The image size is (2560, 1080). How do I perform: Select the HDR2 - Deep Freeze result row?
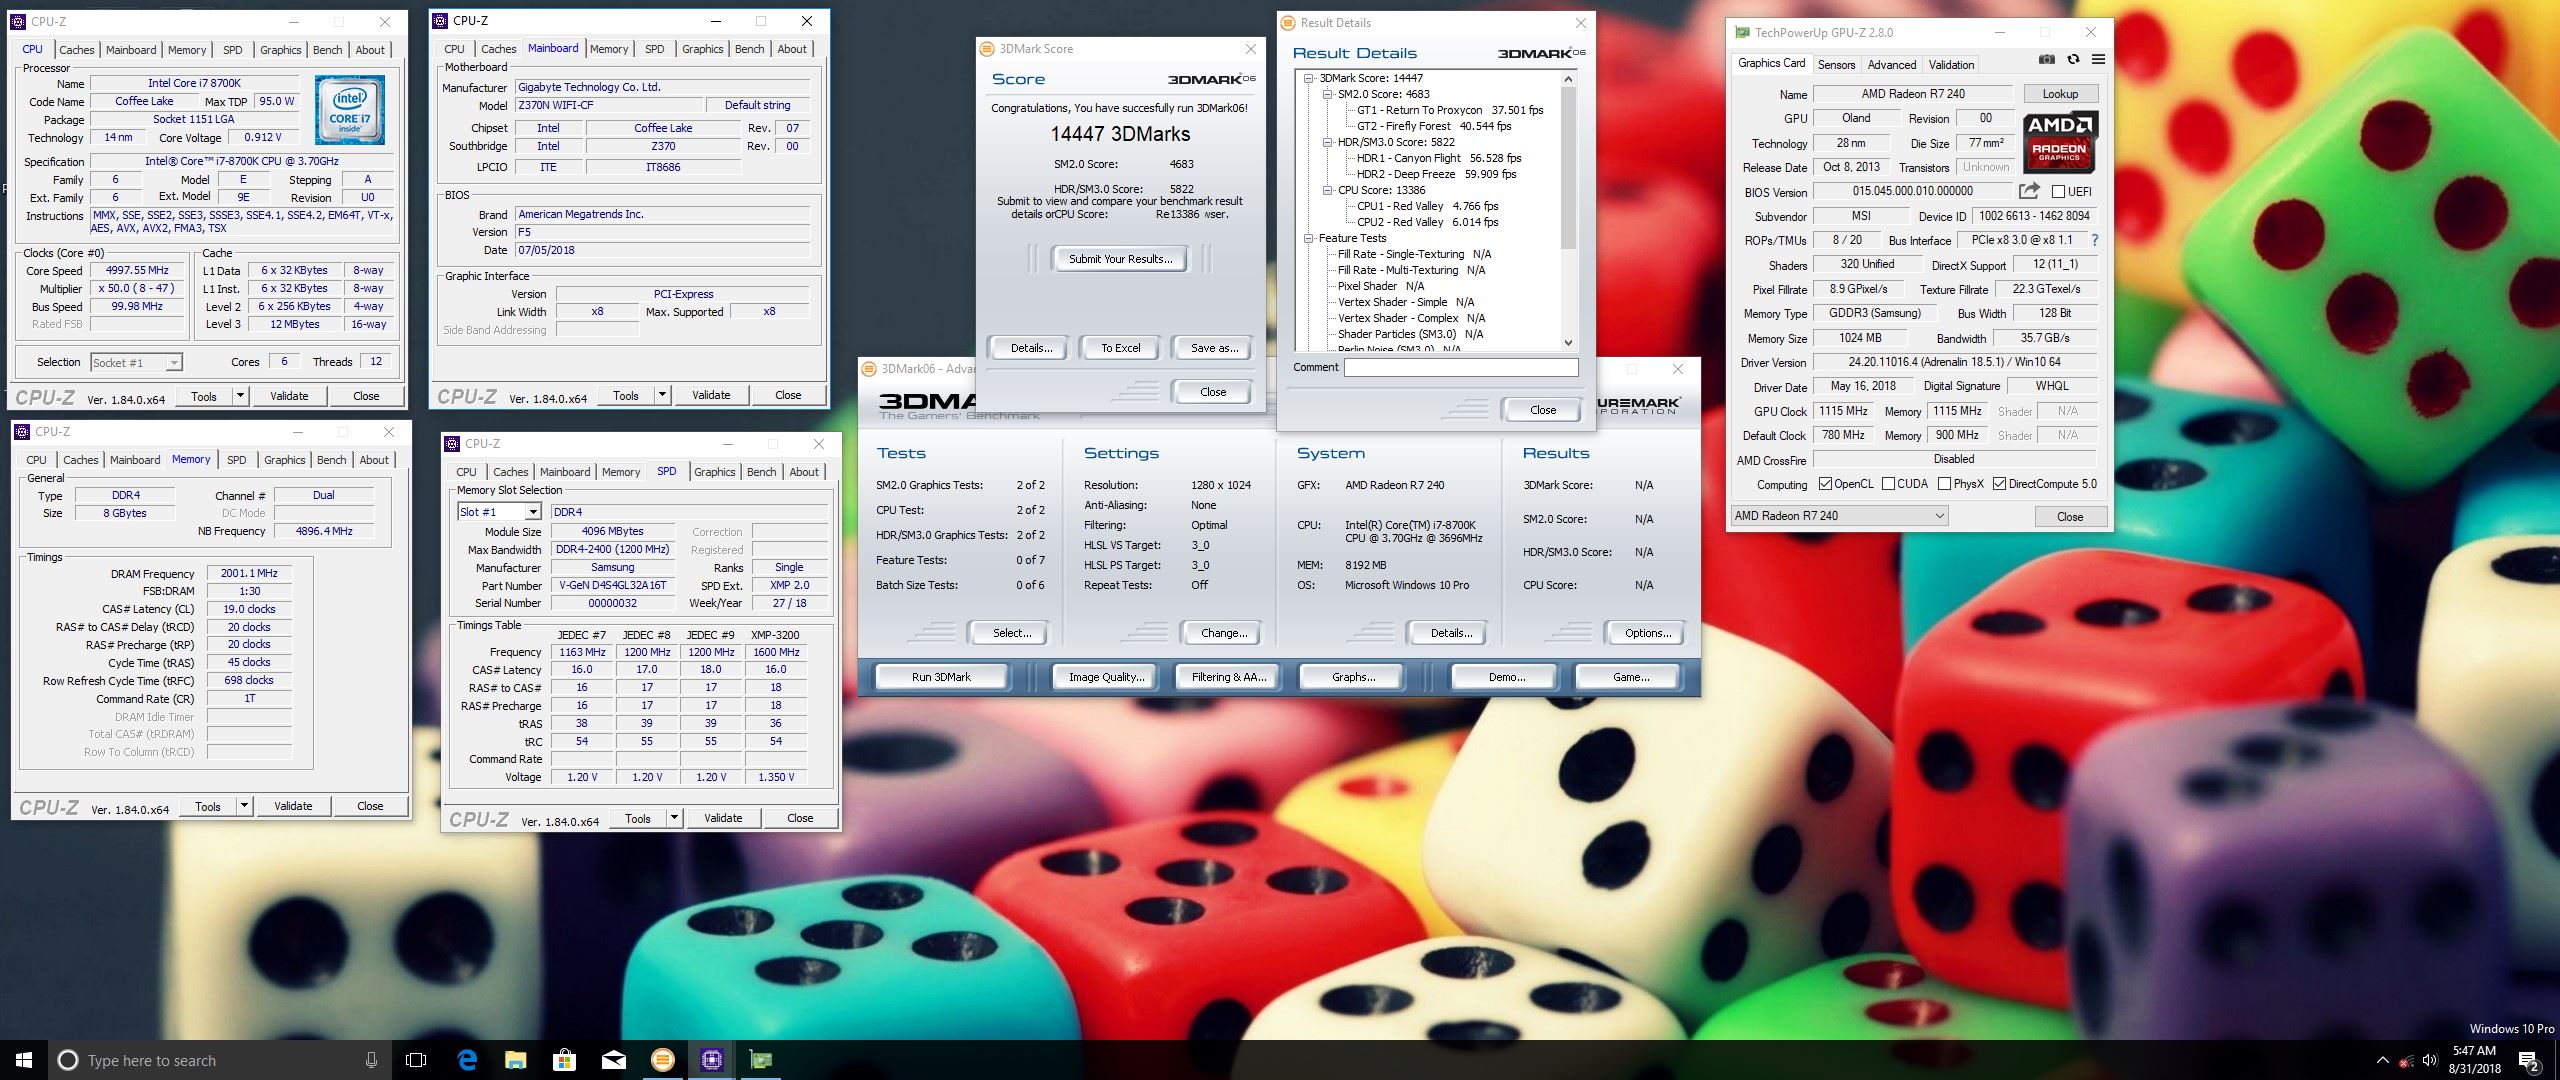1436,174
